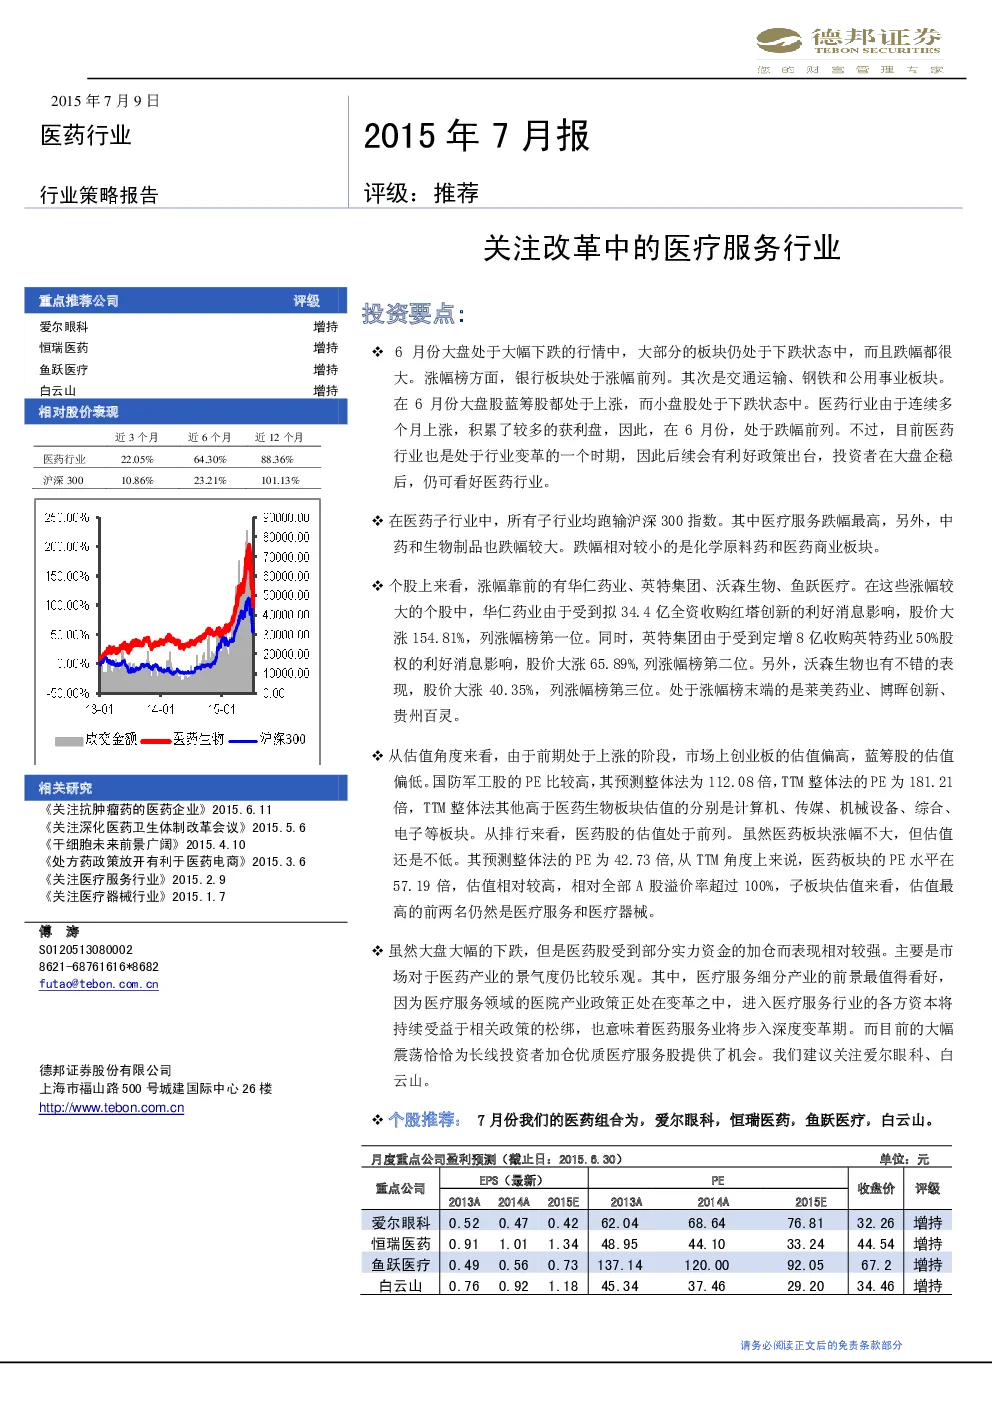This screenshot has width=992, height=1403.
Task: Click the 沪深300 blue legend marker
Action: pyautogui.click(x=243, y=741)
